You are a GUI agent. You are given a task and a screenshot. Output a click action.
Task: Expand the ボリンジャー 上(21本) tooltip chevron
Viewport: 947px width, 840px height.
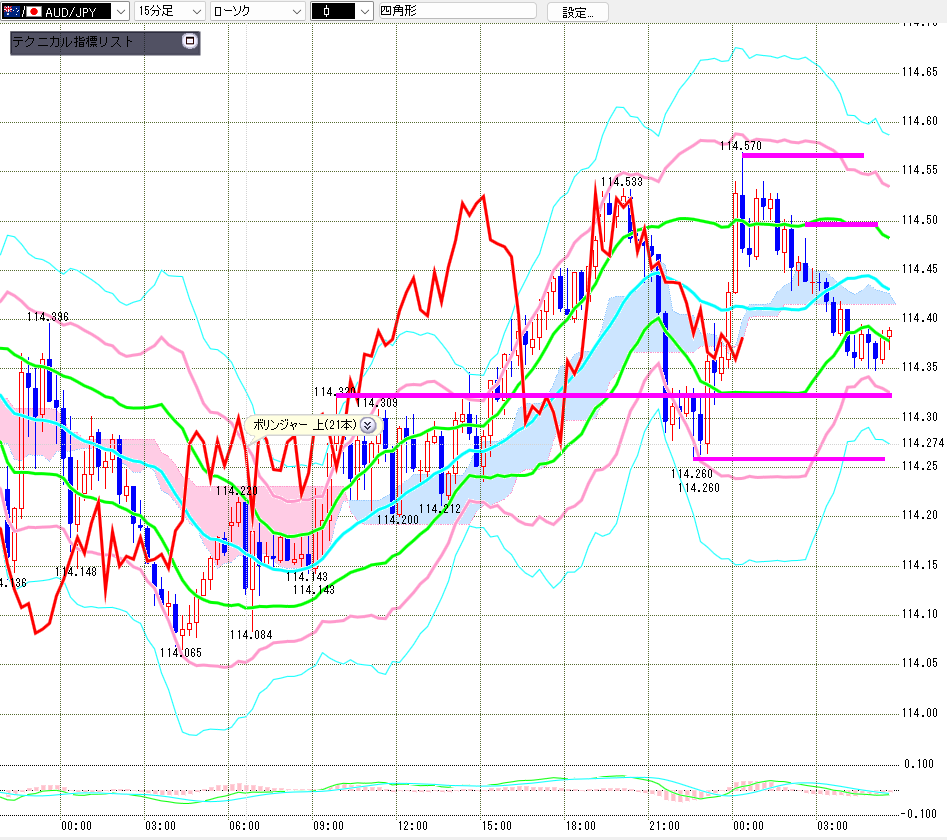[x=367, y=425]
